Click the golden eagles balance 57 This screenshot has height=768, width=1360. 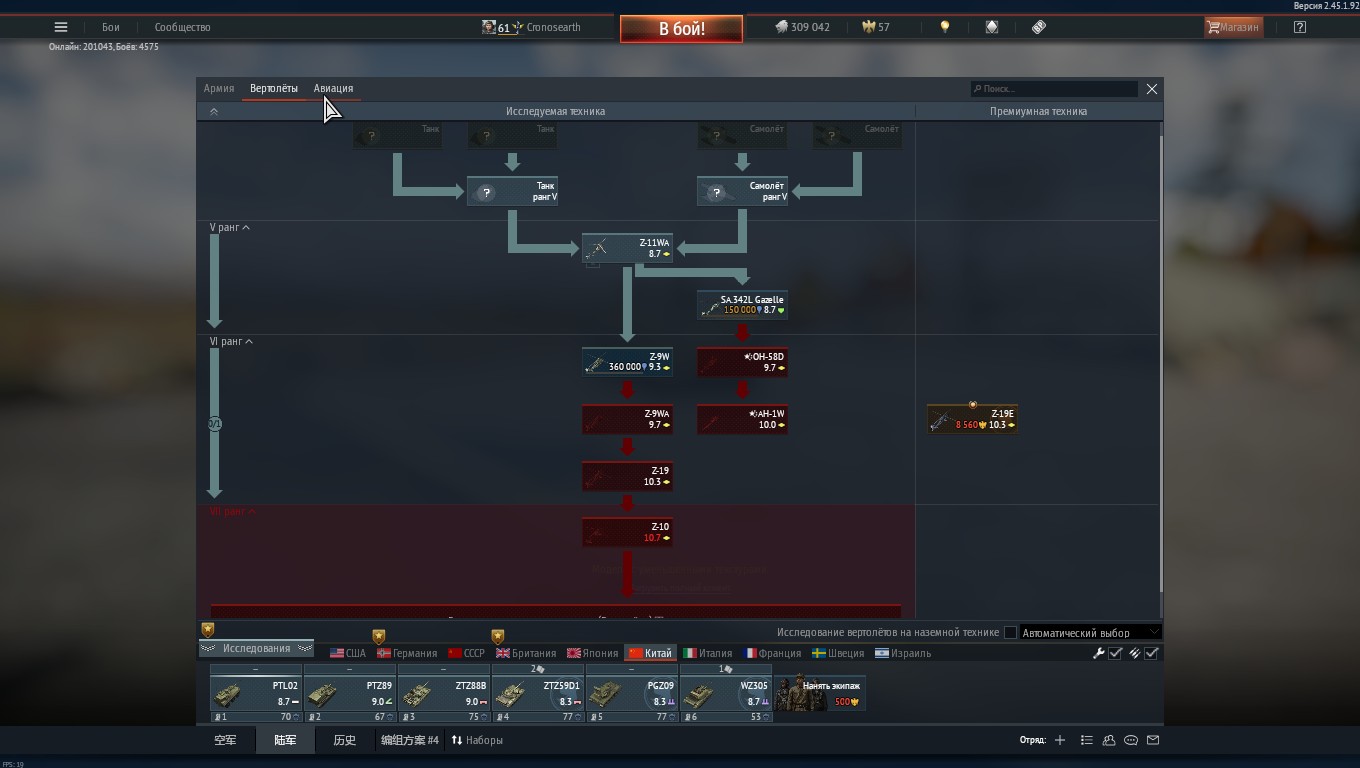pyautogui.click(x=876, y=27)
